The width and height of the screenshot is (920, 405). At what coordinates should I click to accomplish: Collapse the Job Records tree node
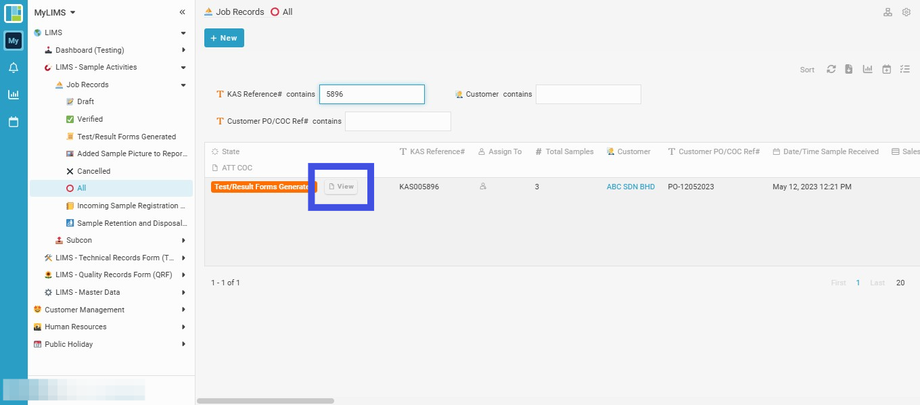coord(184,85)
